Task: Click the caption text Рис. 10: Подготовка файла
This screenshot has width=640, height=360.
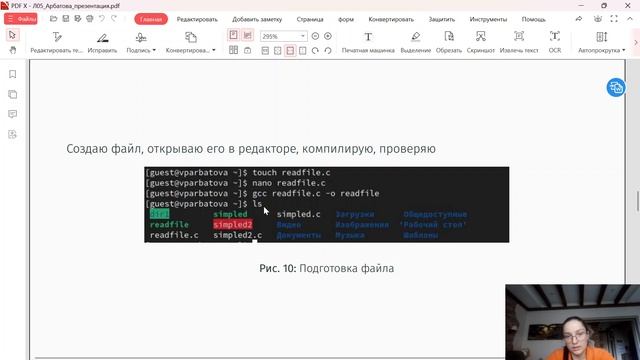Action: 327,269
